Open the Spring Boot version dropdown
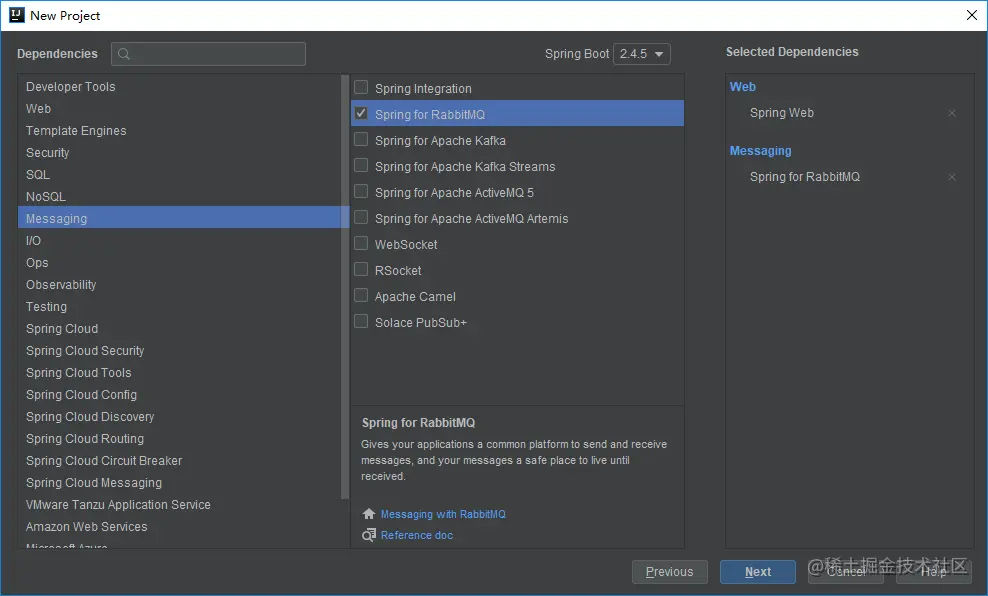The image size is (988, 596). coord(641,54)
